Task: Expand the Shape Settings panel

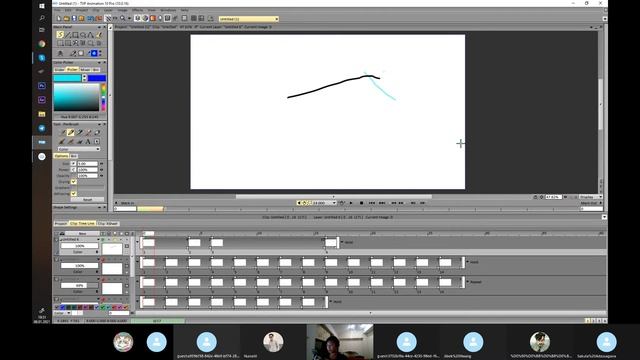Action: (99, 207)
